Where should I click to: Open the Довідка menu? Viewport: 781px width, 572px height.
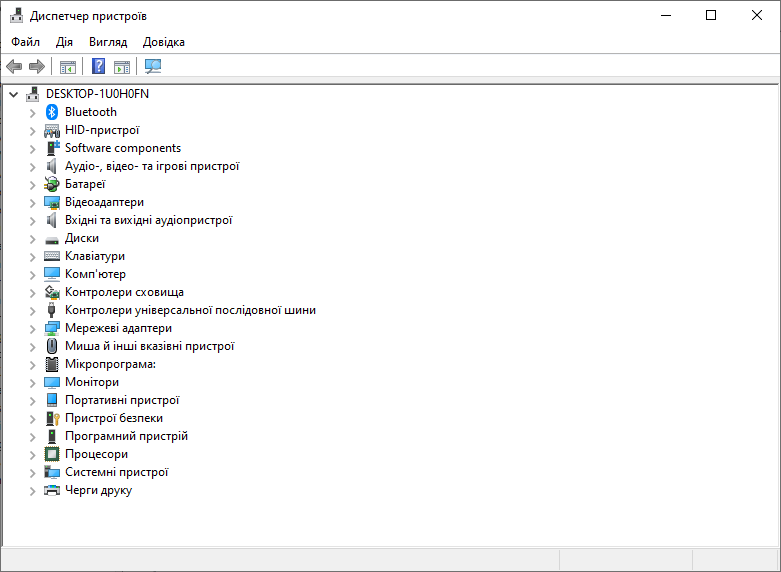164,42
